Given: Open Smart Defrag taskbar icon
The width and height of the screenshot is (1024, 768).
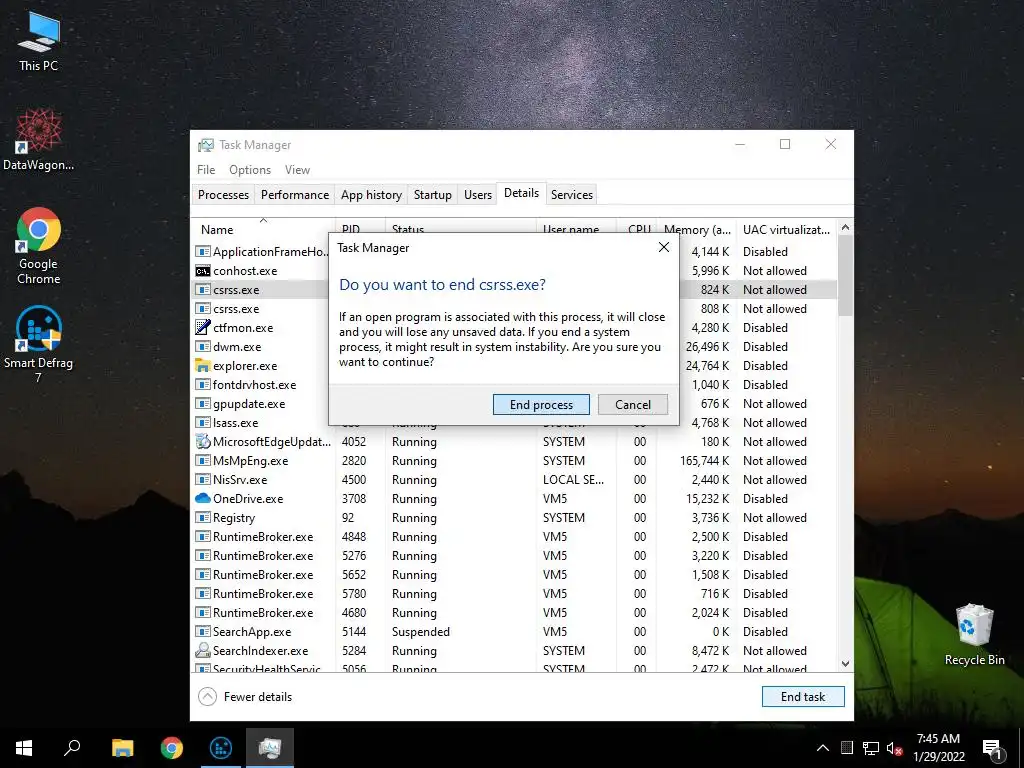Looking at the screenshot, I should click(221, 748).
